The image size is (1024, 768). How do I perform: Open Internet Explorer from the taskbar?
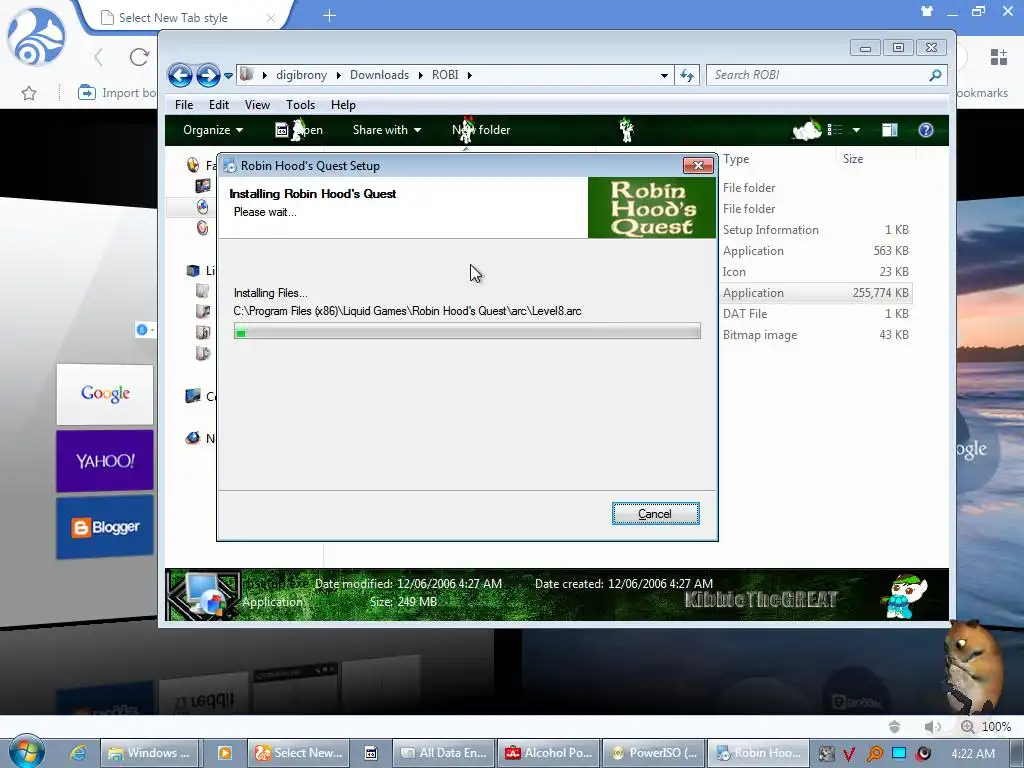tap(78, 753)
